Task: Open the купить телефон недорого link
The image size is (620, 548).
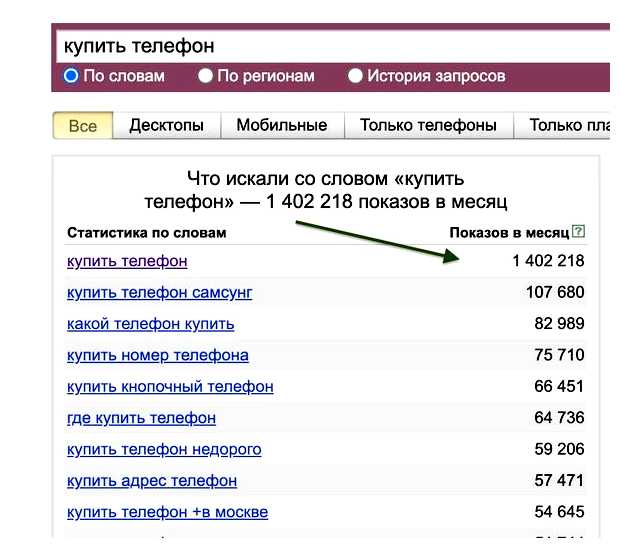Action: 164,450
